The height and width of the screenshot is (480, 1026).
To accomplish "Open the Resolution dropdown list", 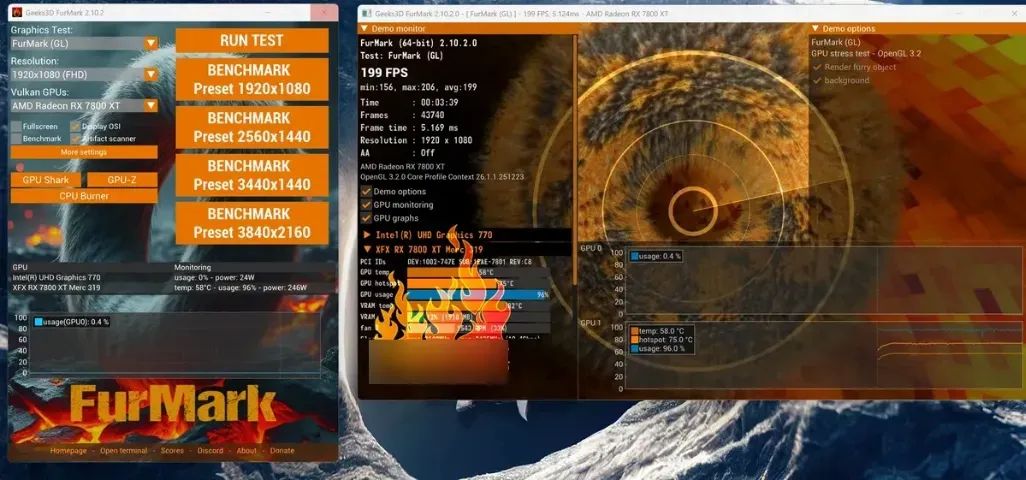I will [x=150, y=74].
